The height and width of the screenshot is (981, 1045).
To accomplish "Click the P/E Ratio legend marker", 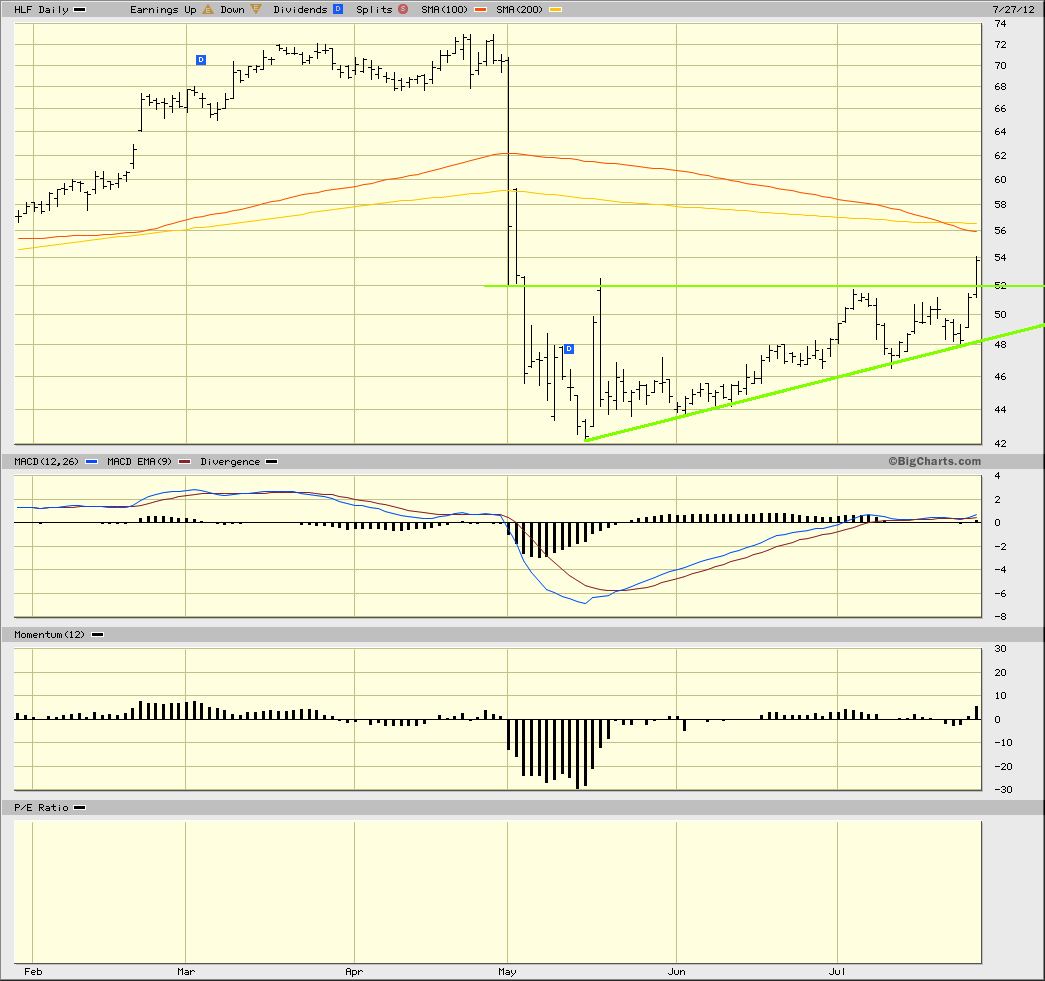I will tap(79, 808).
